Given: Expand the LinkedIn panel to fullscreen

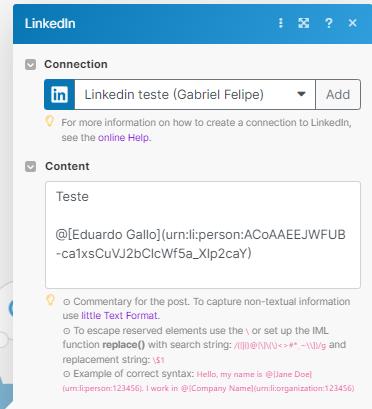Looking at the screenshot, I should tap(303, 23).
